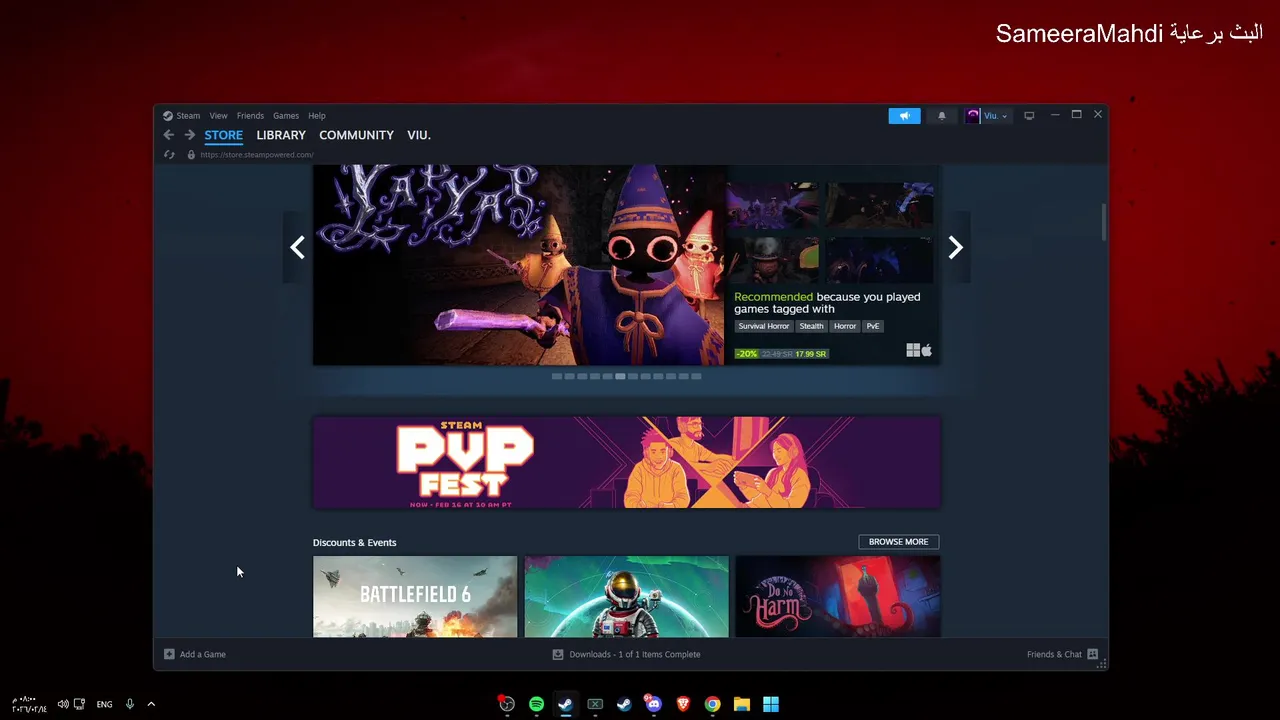Open the Steam announcements megaphone button

coord(904,116)
